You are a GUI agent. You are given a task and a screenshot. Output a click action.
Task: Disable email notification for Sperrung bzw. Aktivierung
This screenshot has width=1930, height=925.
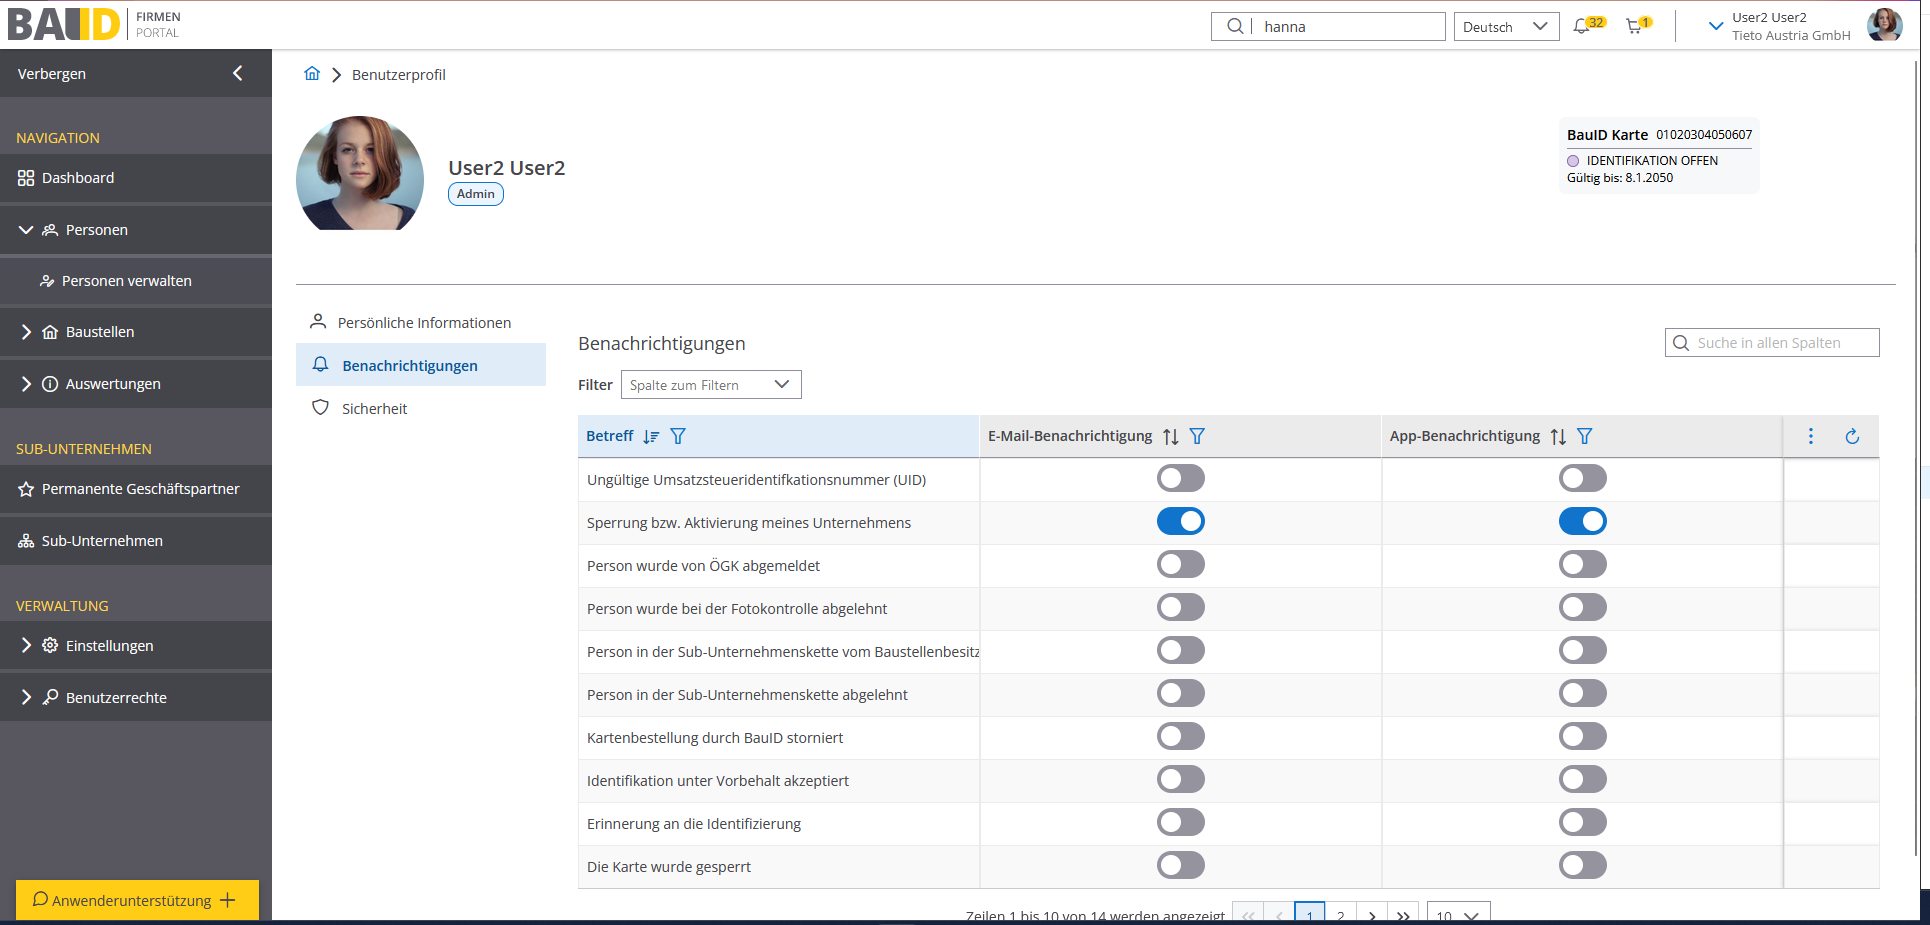pyautogui.click(x=1181, y=521)
